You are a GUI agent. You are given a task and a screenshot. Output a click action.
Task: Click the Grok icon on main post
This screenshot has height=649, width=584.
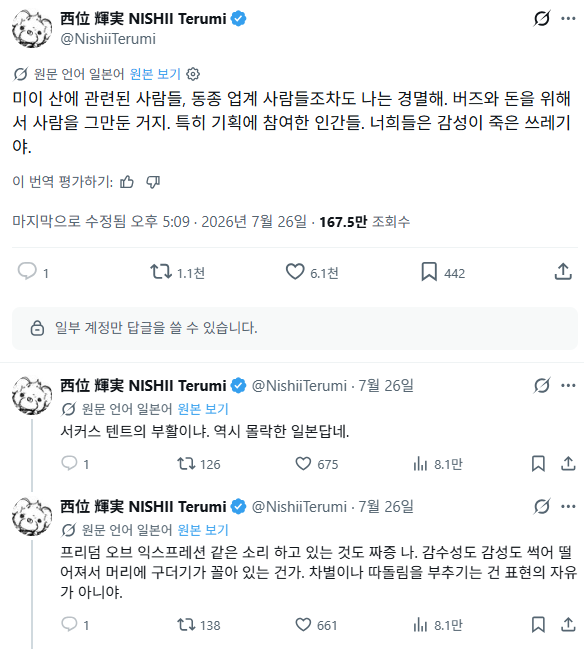click(542, 19)
